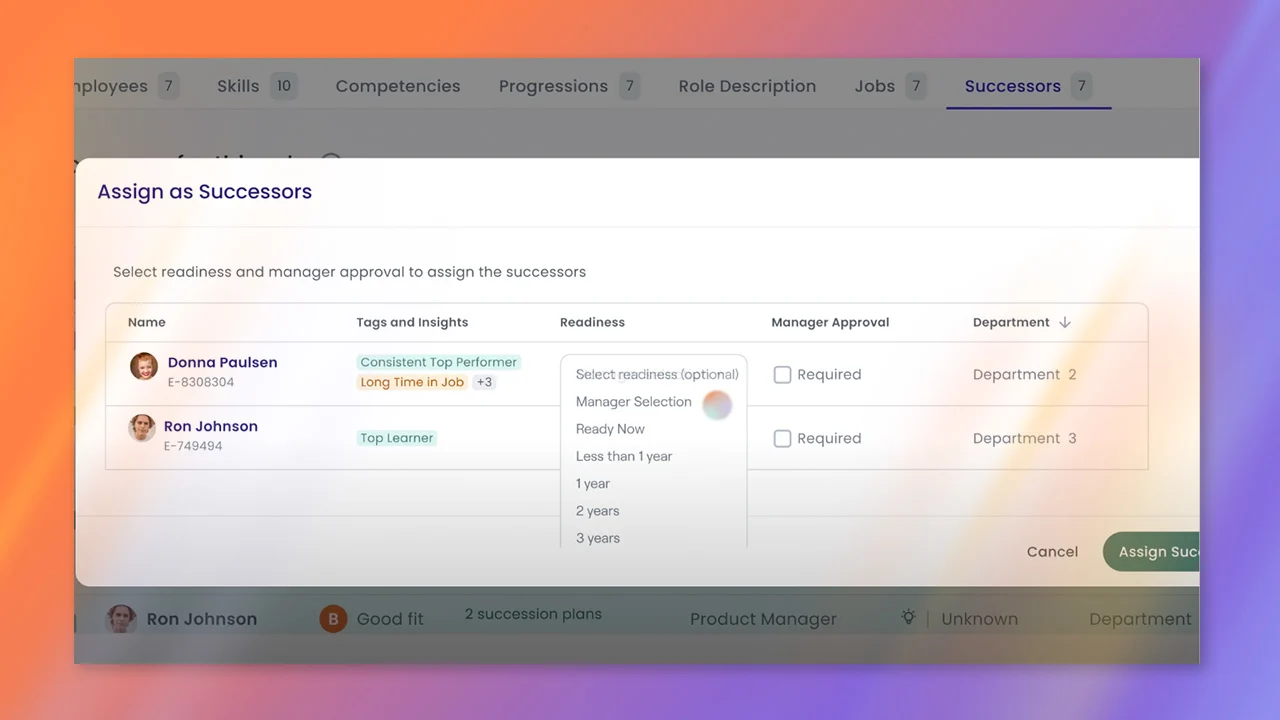Cancel the Assign as Successors dialog
The height and width of the screenshot is (720, 1280).
click(x=1052, y=552)
